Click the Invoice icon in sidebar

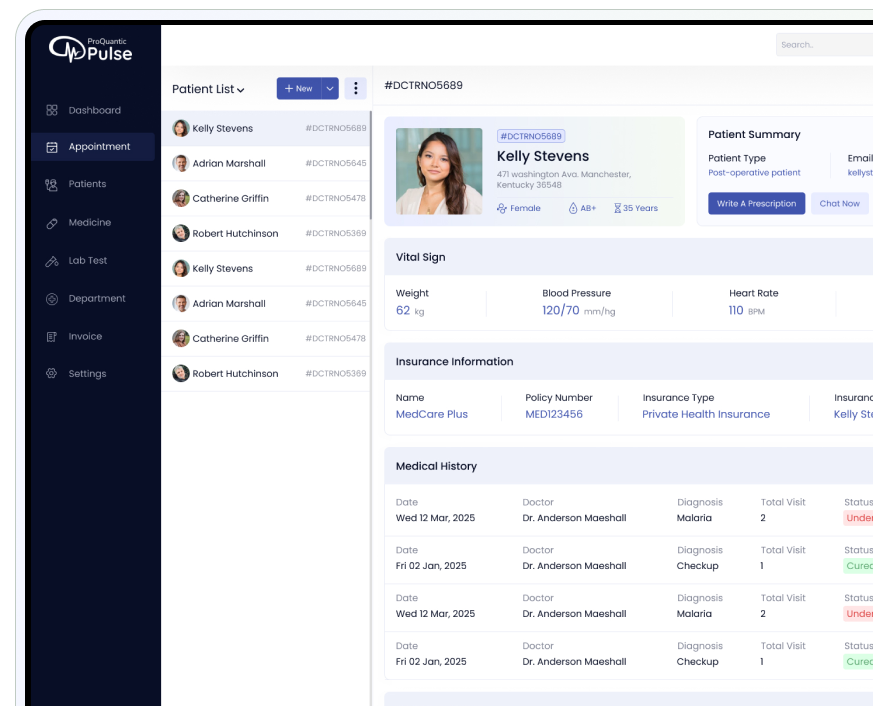52,337
